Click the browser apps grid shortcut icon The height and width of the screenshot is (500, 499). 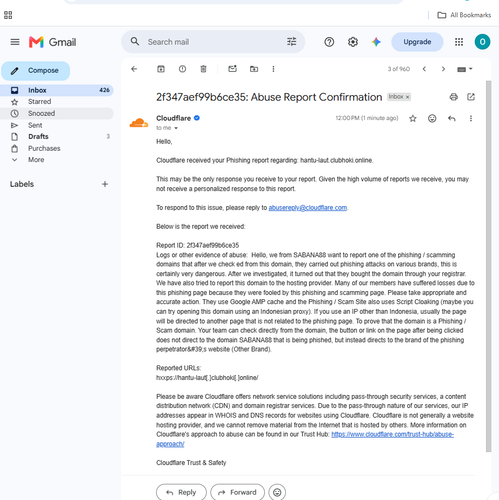(8, 15)
